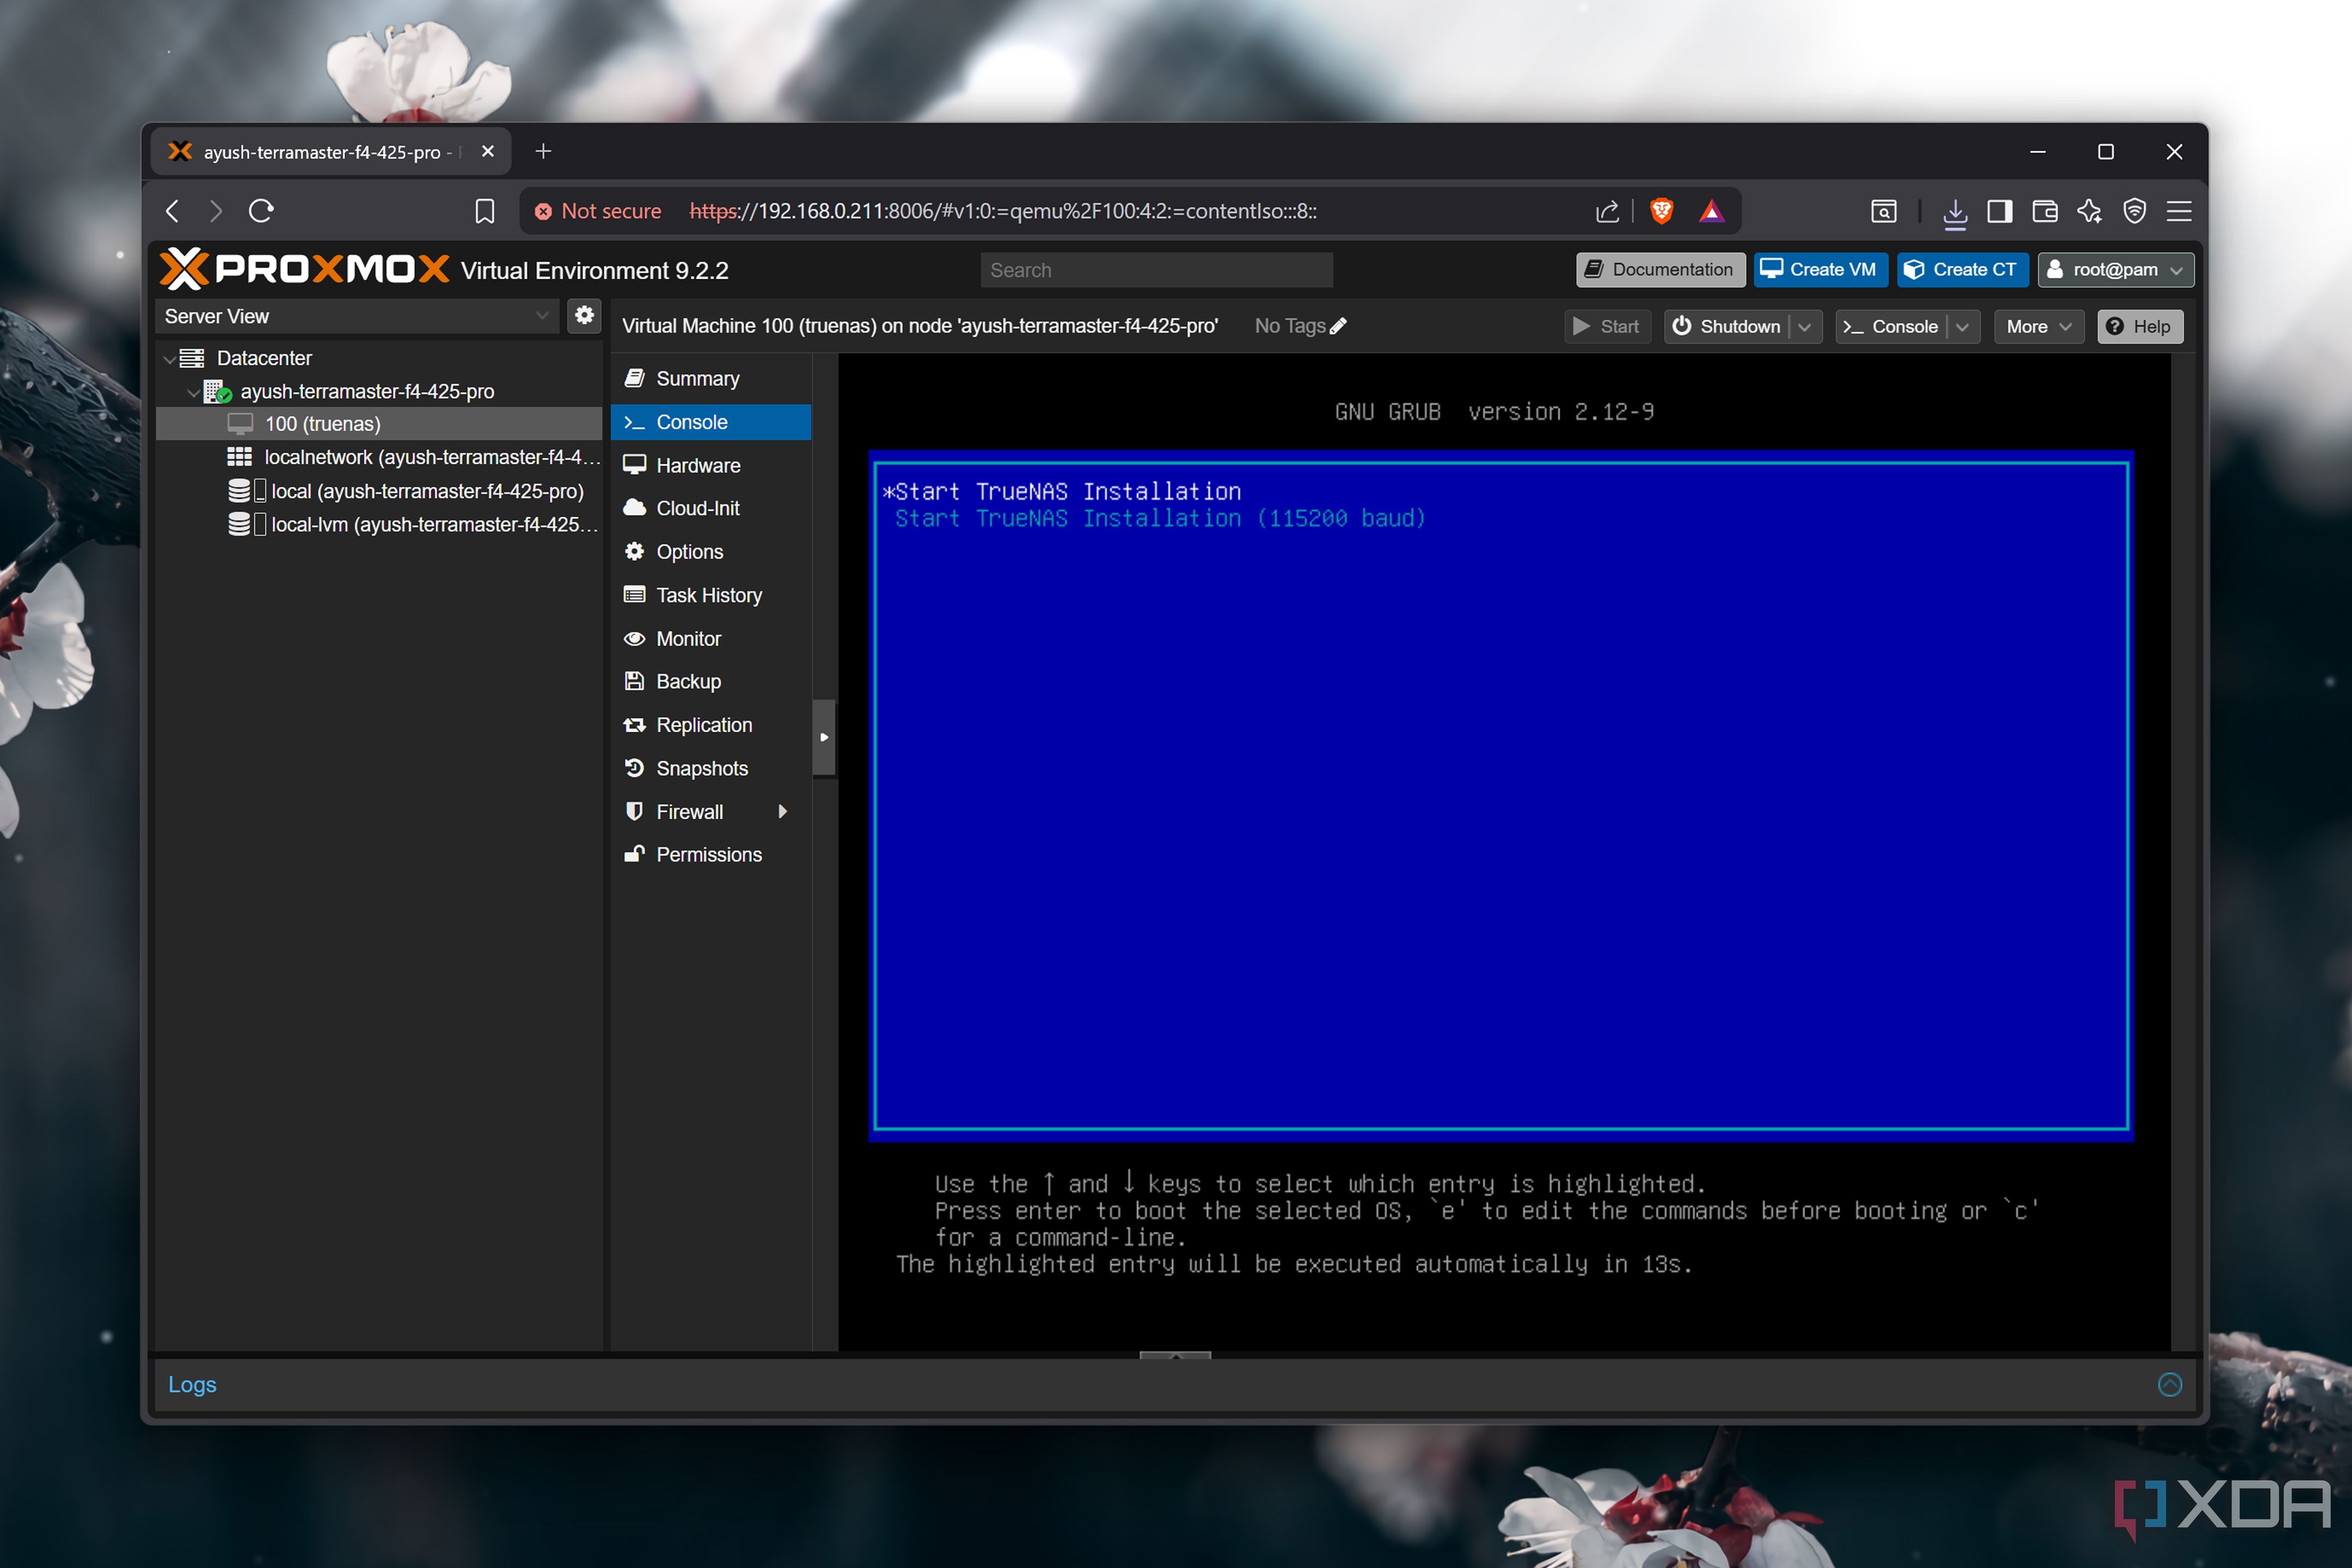Open the Brave Shields lion icon
The height and width of the screenshot is (1568, 2352).
1662,211
